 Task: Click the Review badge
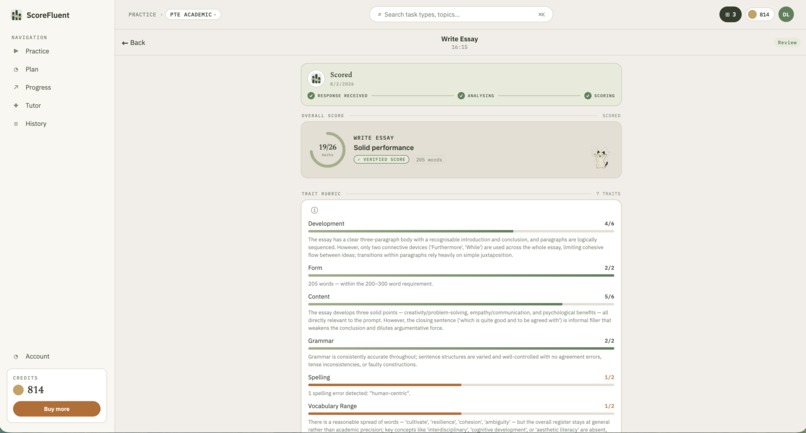coord(787,43)
